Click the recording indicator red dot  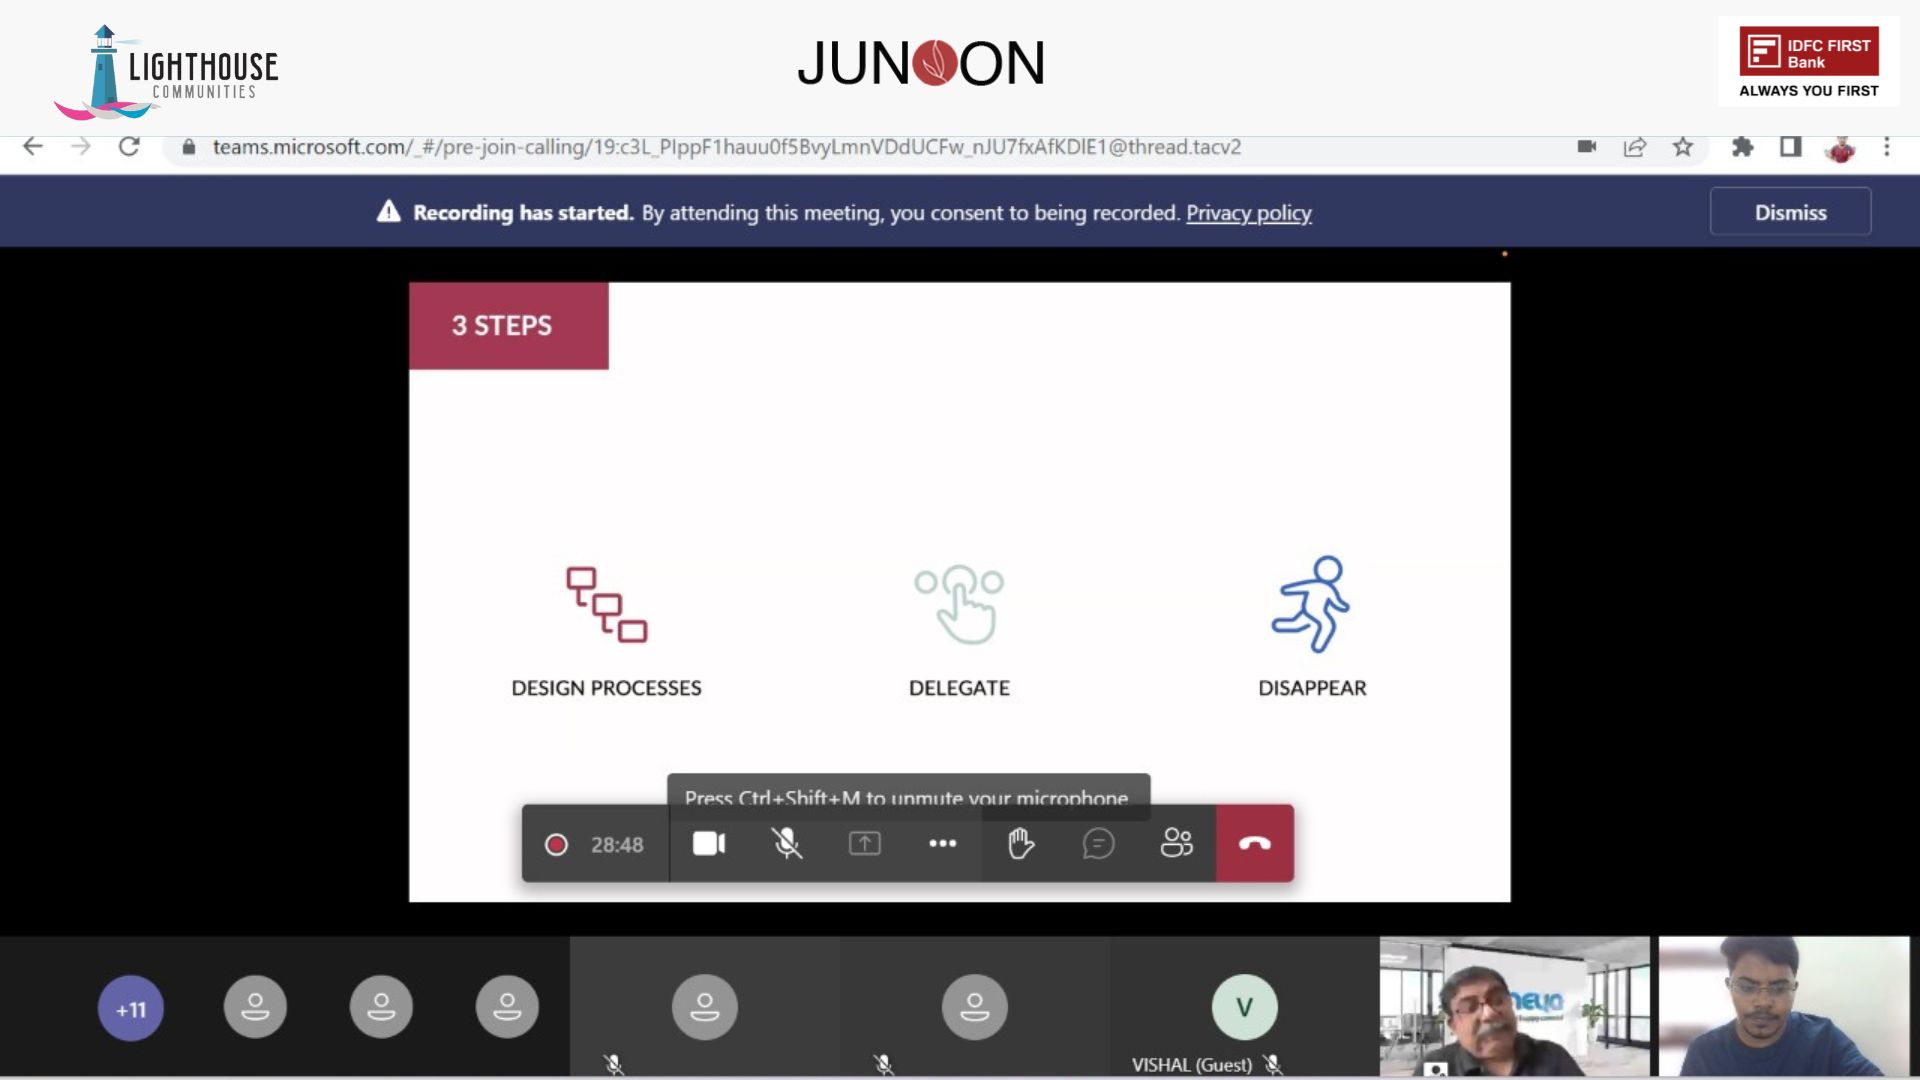(x=556, y=845)
